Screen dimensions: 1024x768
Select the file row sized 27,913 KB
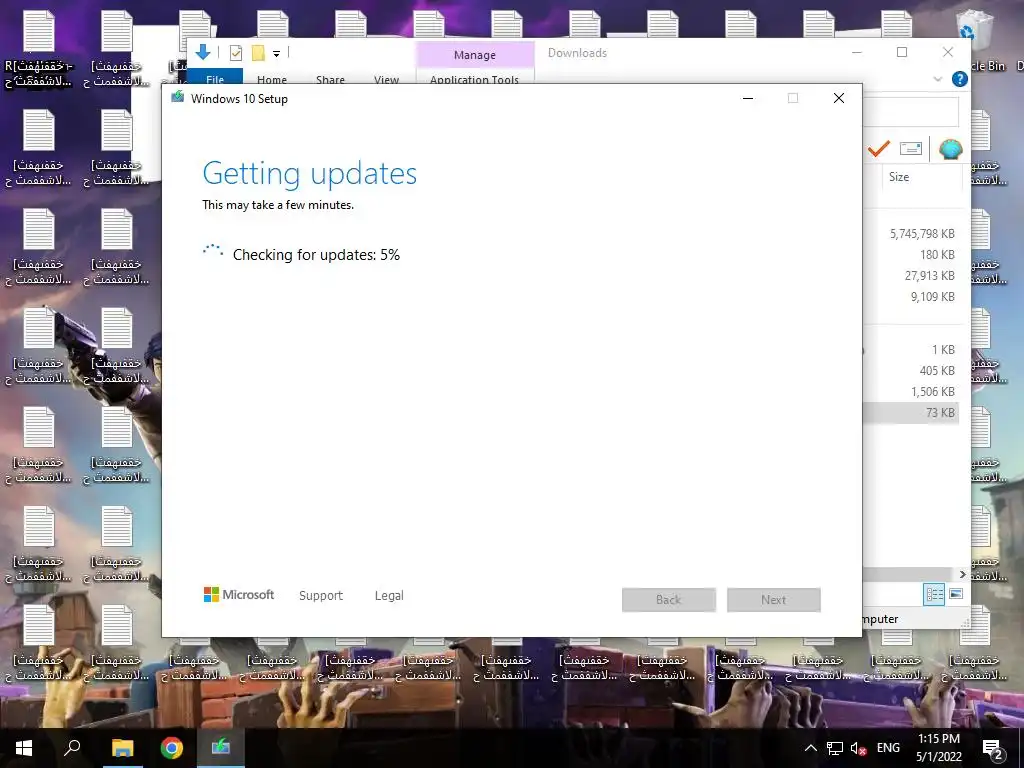(912, 276)
